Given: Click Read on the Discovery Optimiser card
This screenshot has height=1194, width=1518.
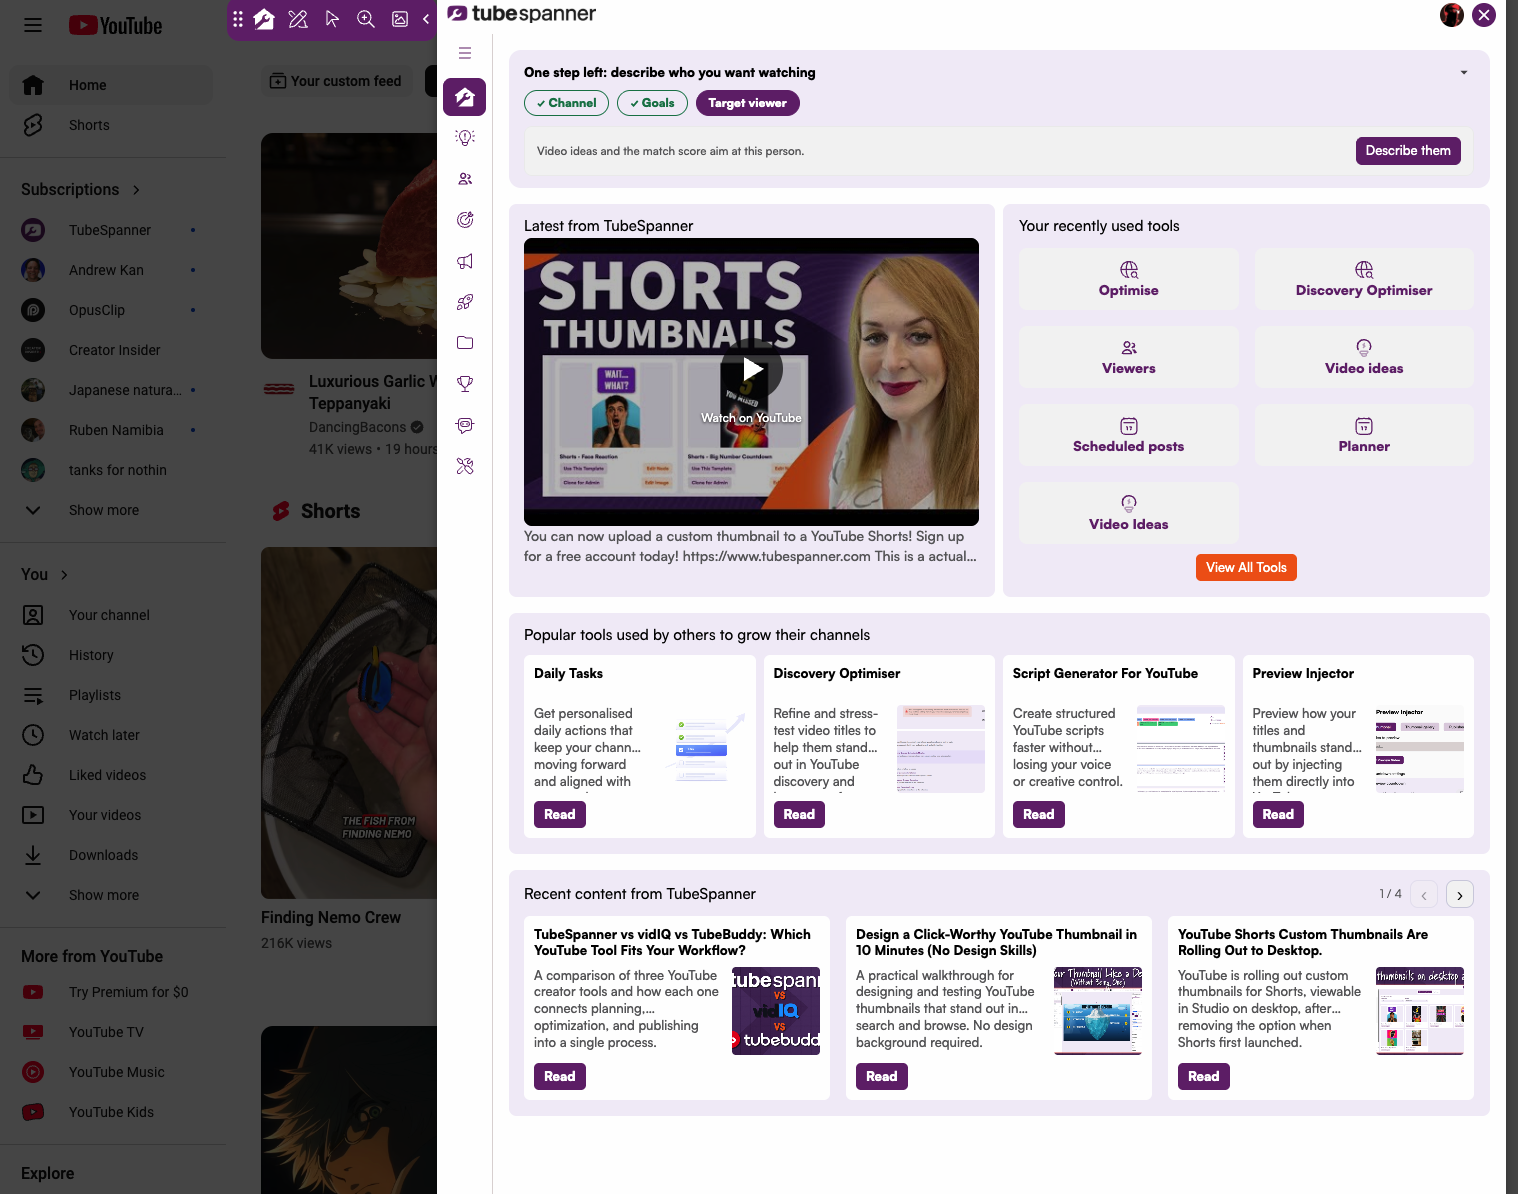Looking at the screenshot, I should [x=799, y=814].
